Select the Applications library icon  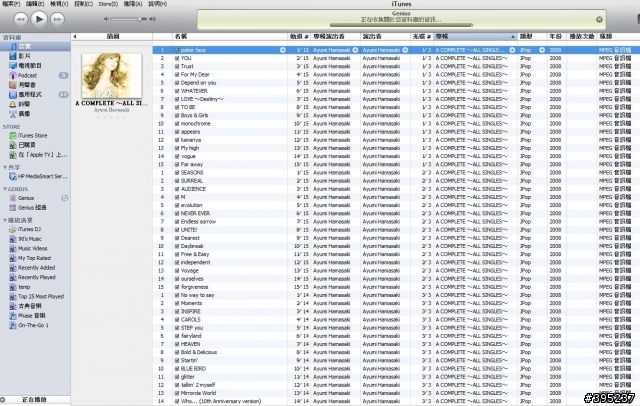click(x=13, y=94)
